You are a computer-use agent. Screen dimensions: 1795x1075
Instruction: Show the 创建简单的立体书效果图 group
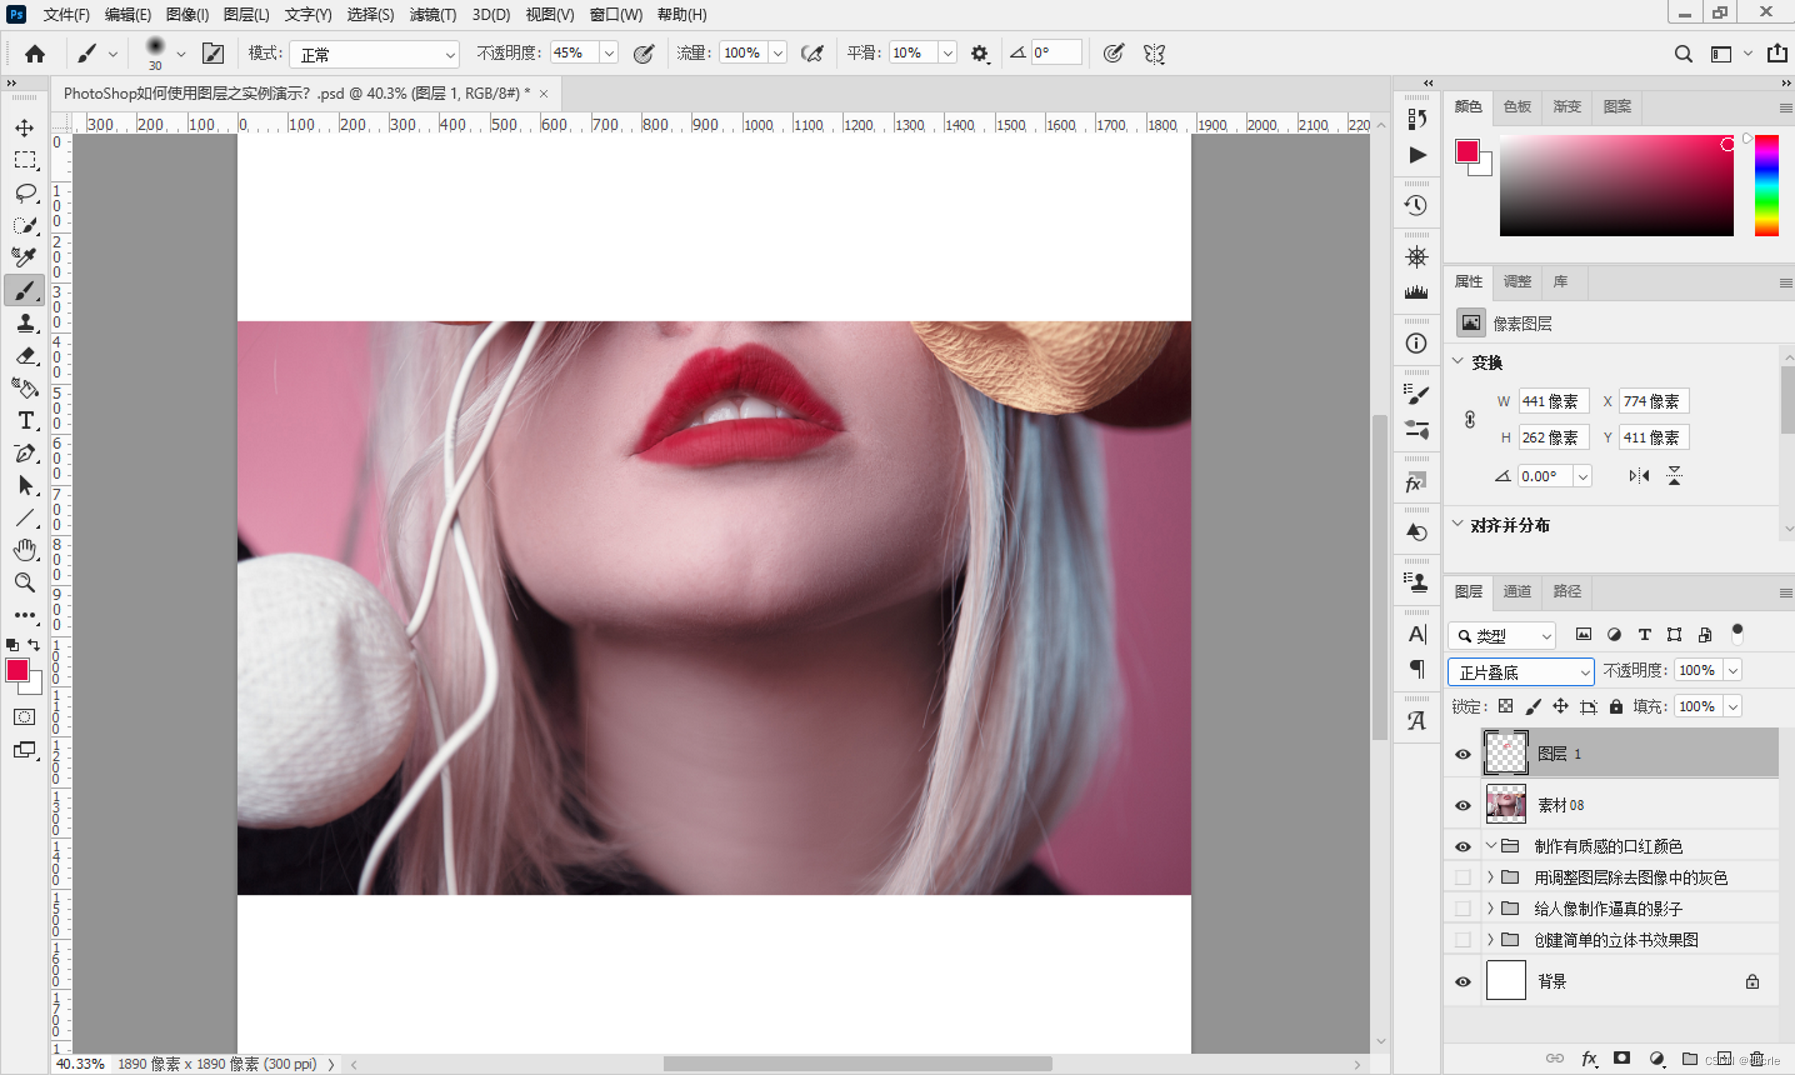(1463, 940)
